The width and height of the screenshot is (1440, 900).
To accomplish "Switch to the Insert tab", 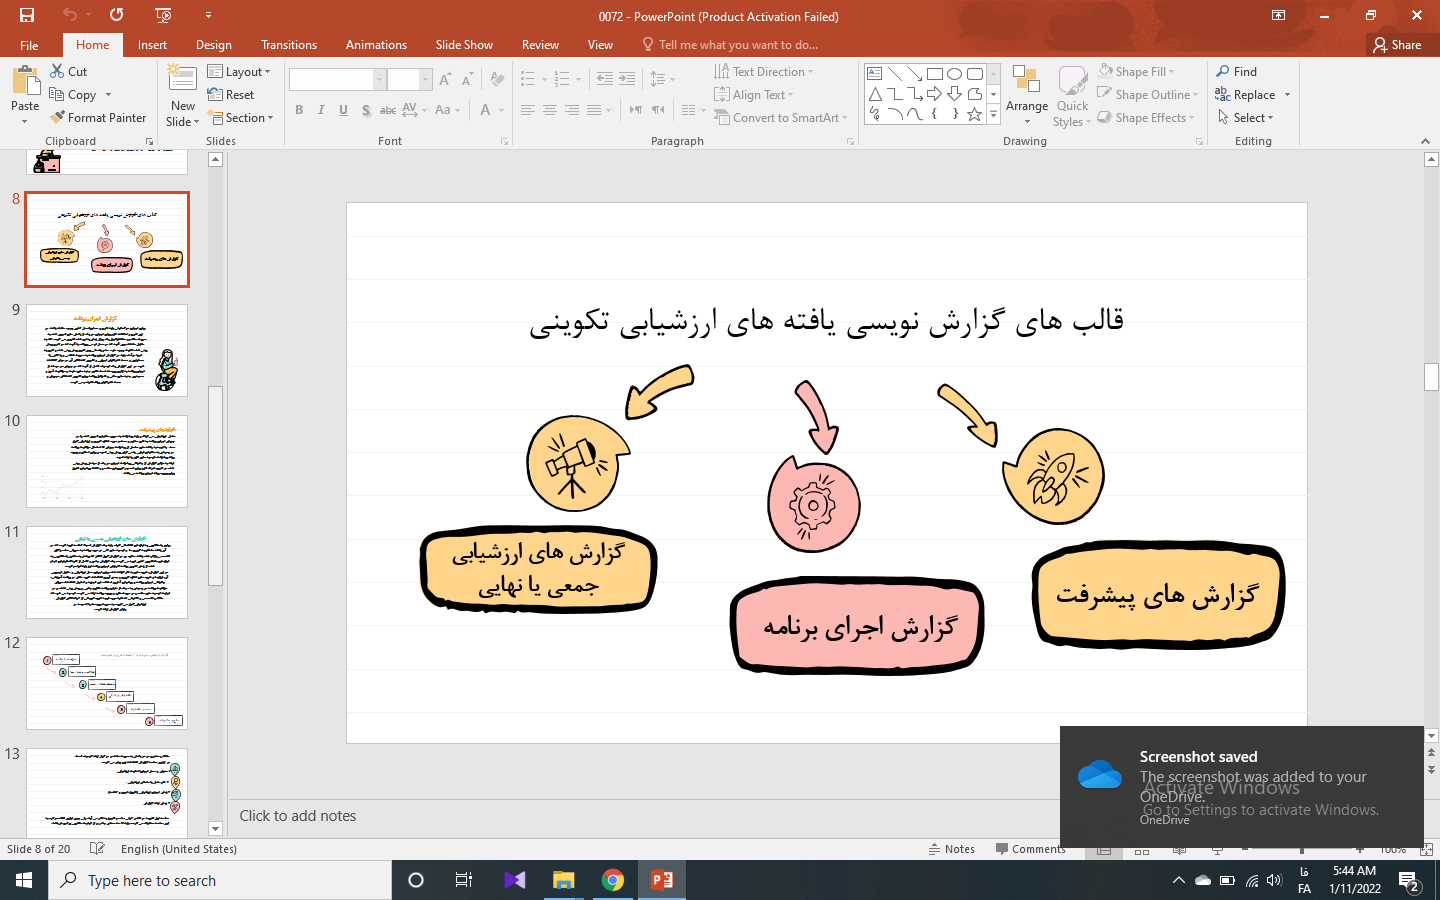I will click(x=152, y=45).
